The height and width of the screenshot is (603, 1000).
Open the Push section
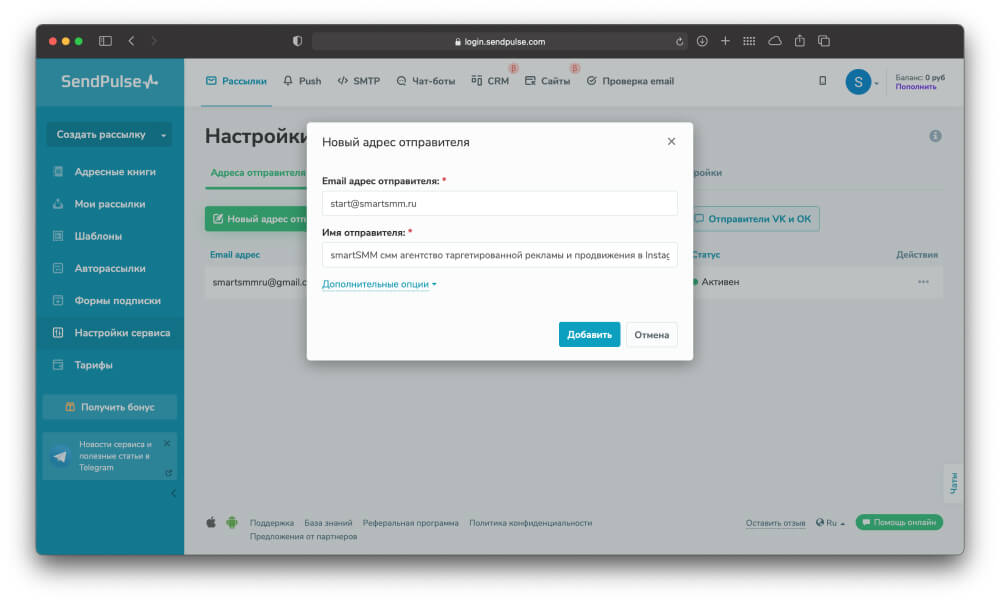pyautogui.click(x=302, y=81)
